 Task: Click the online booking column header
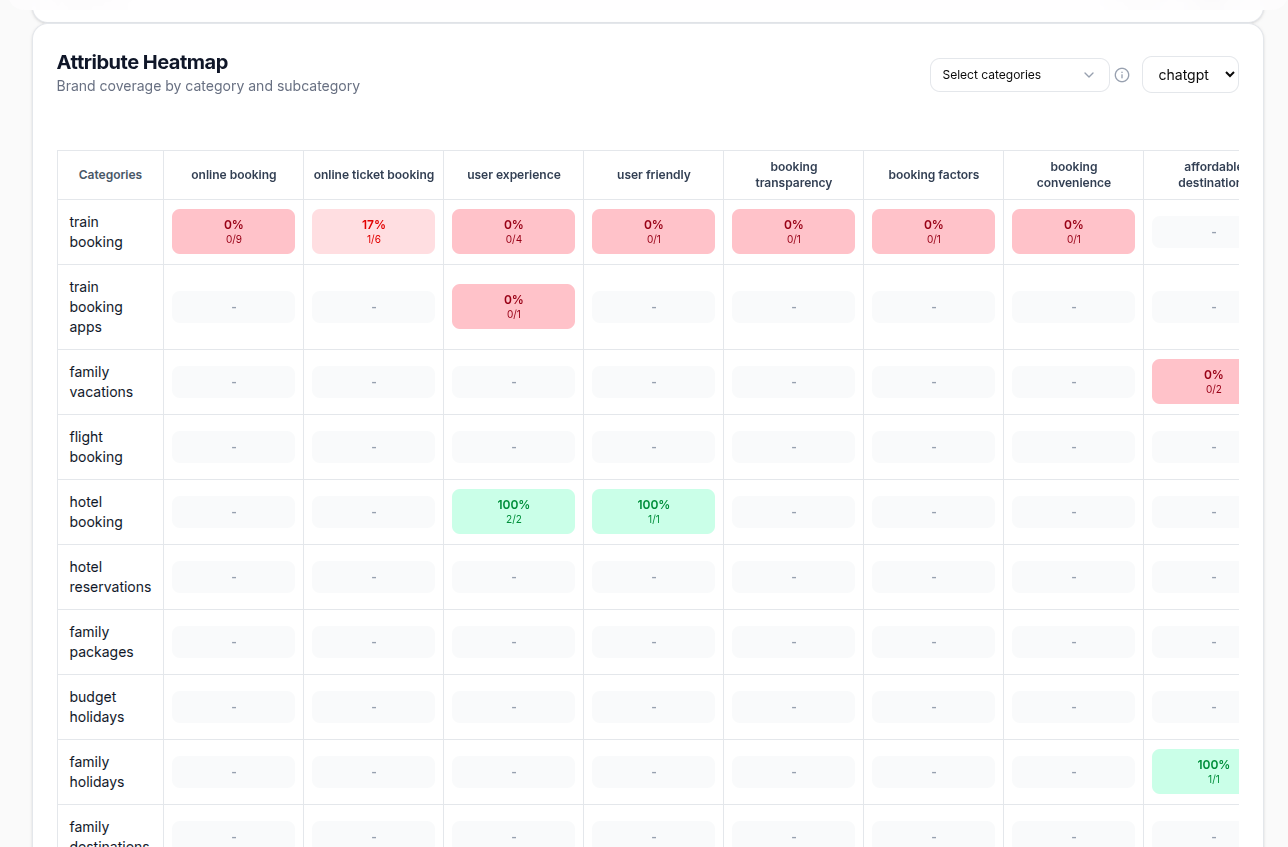(x=234, y=175)
